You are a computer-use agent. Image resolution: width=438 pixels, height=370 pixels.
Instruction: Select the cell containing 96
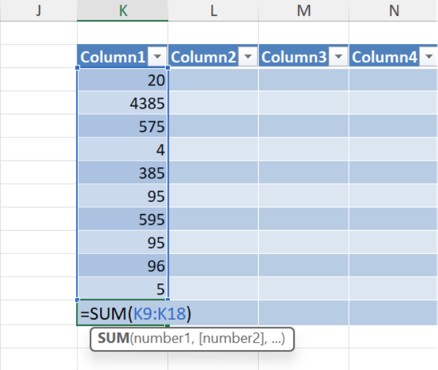(123, 266)
